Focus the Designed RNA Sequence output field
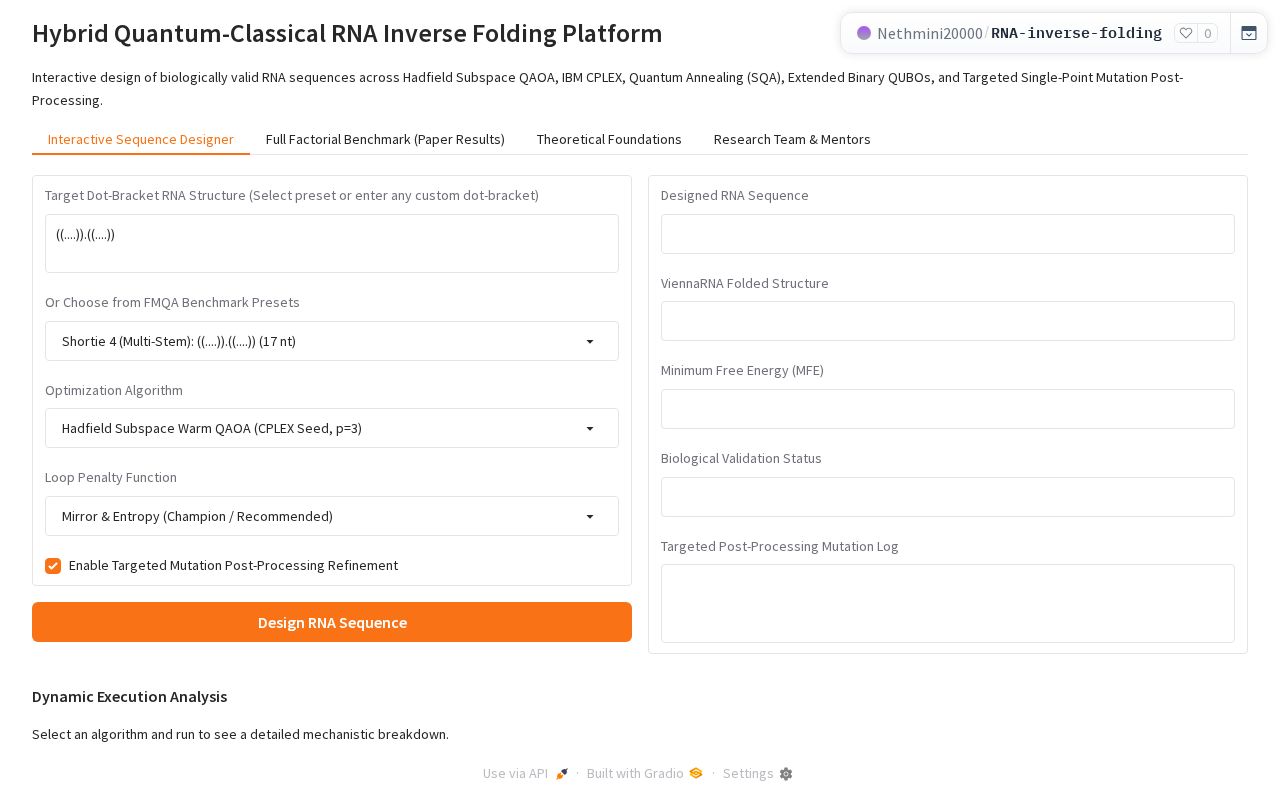 point(948,234)
